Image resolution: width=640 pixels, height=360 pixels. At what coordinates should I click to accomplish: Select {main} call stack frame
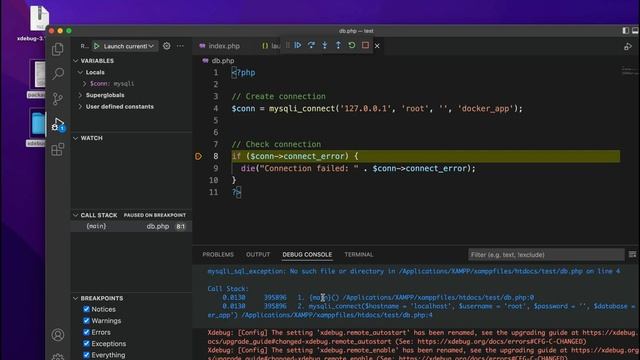[x=131, y=226]
